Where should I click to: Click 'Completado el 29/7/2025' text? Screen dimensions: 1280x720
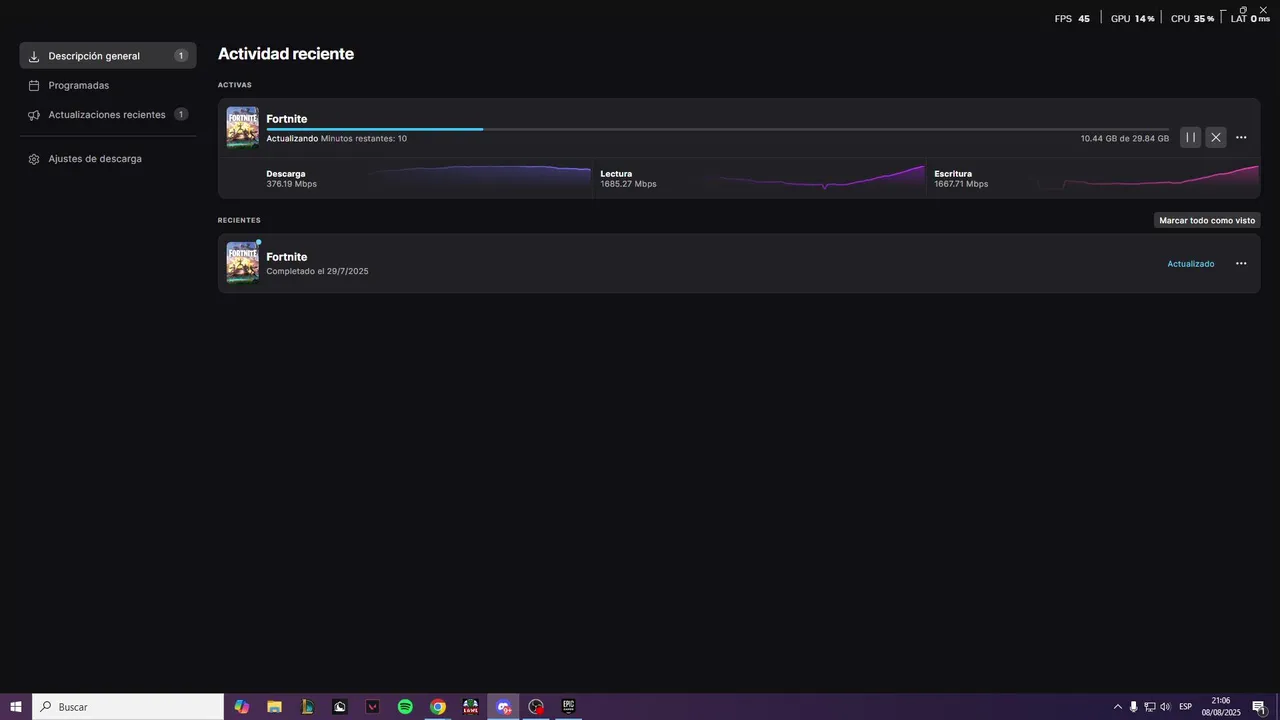(317, 271)
